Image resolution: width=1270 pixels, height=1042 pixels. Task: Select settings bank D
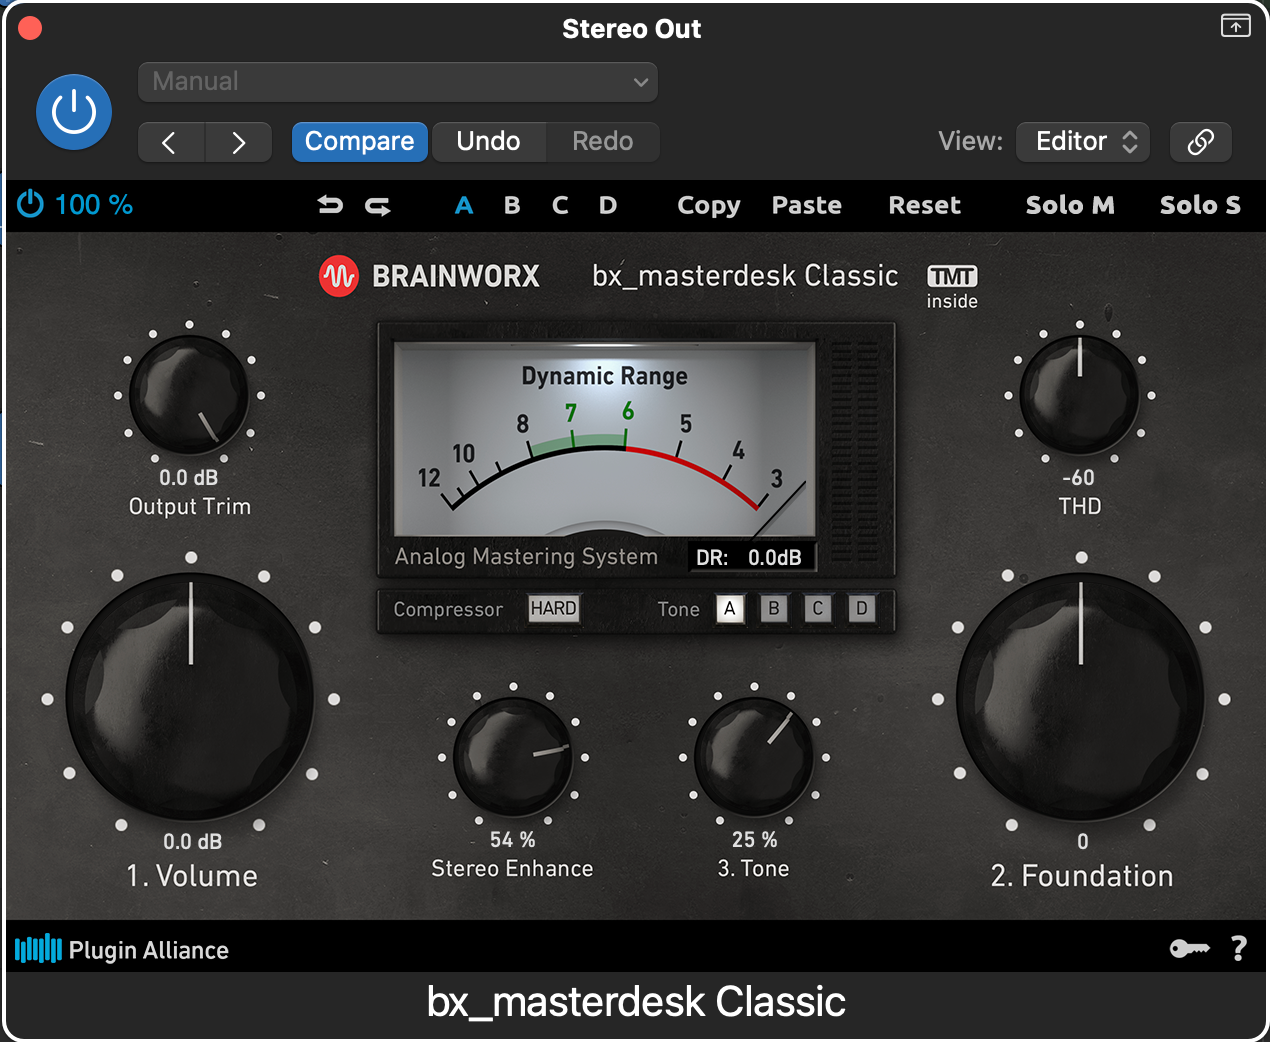(x=608, y=205)
